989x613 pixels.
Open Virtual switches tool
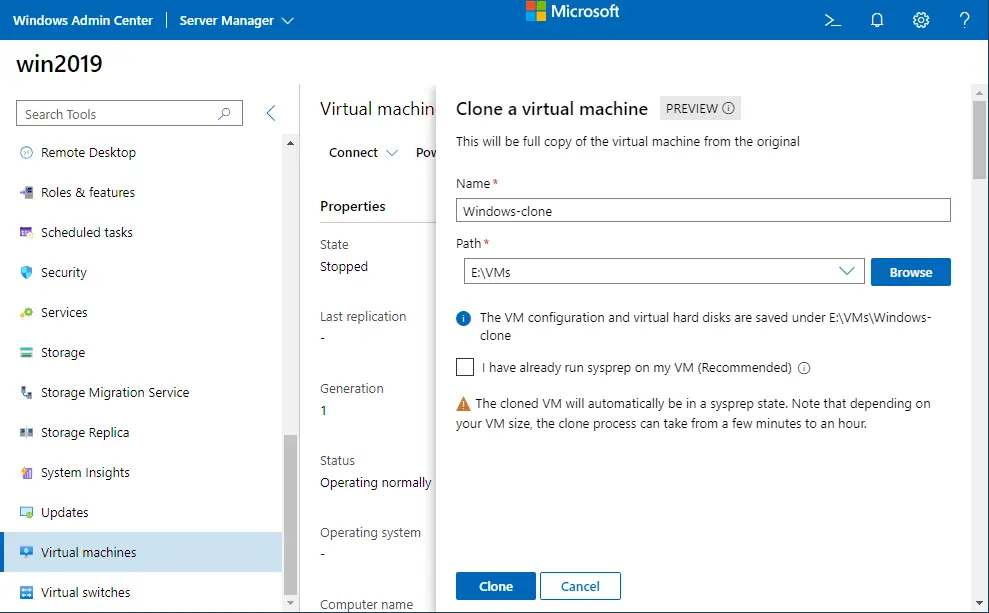(142, 592)
